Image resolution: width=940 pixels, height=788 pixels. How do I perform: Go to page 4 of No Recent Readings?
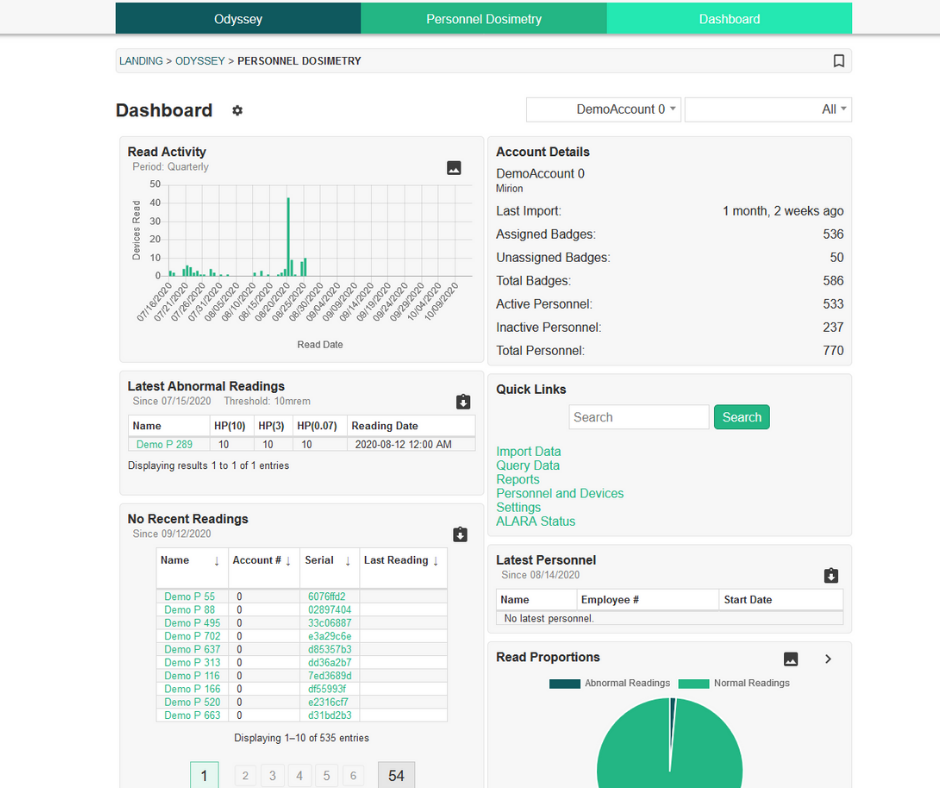point(299,775)
